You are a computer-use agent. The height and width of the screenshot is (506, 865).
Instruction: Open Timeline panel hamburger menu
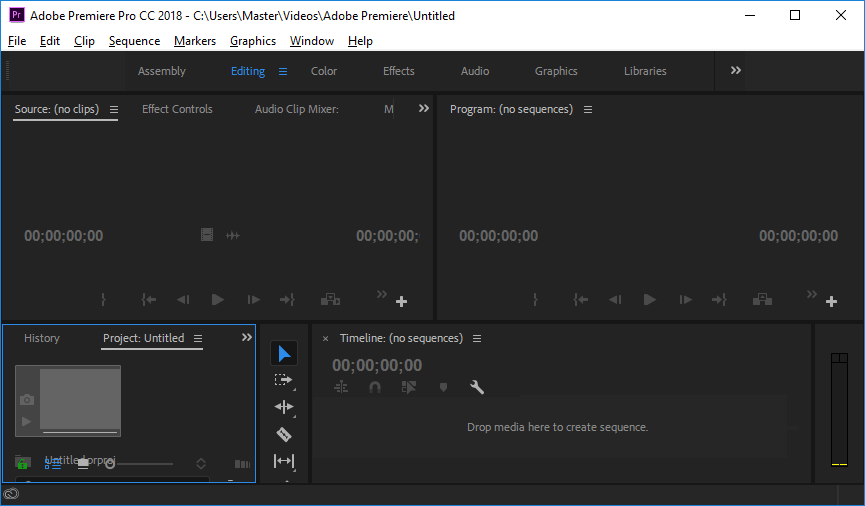477,339
